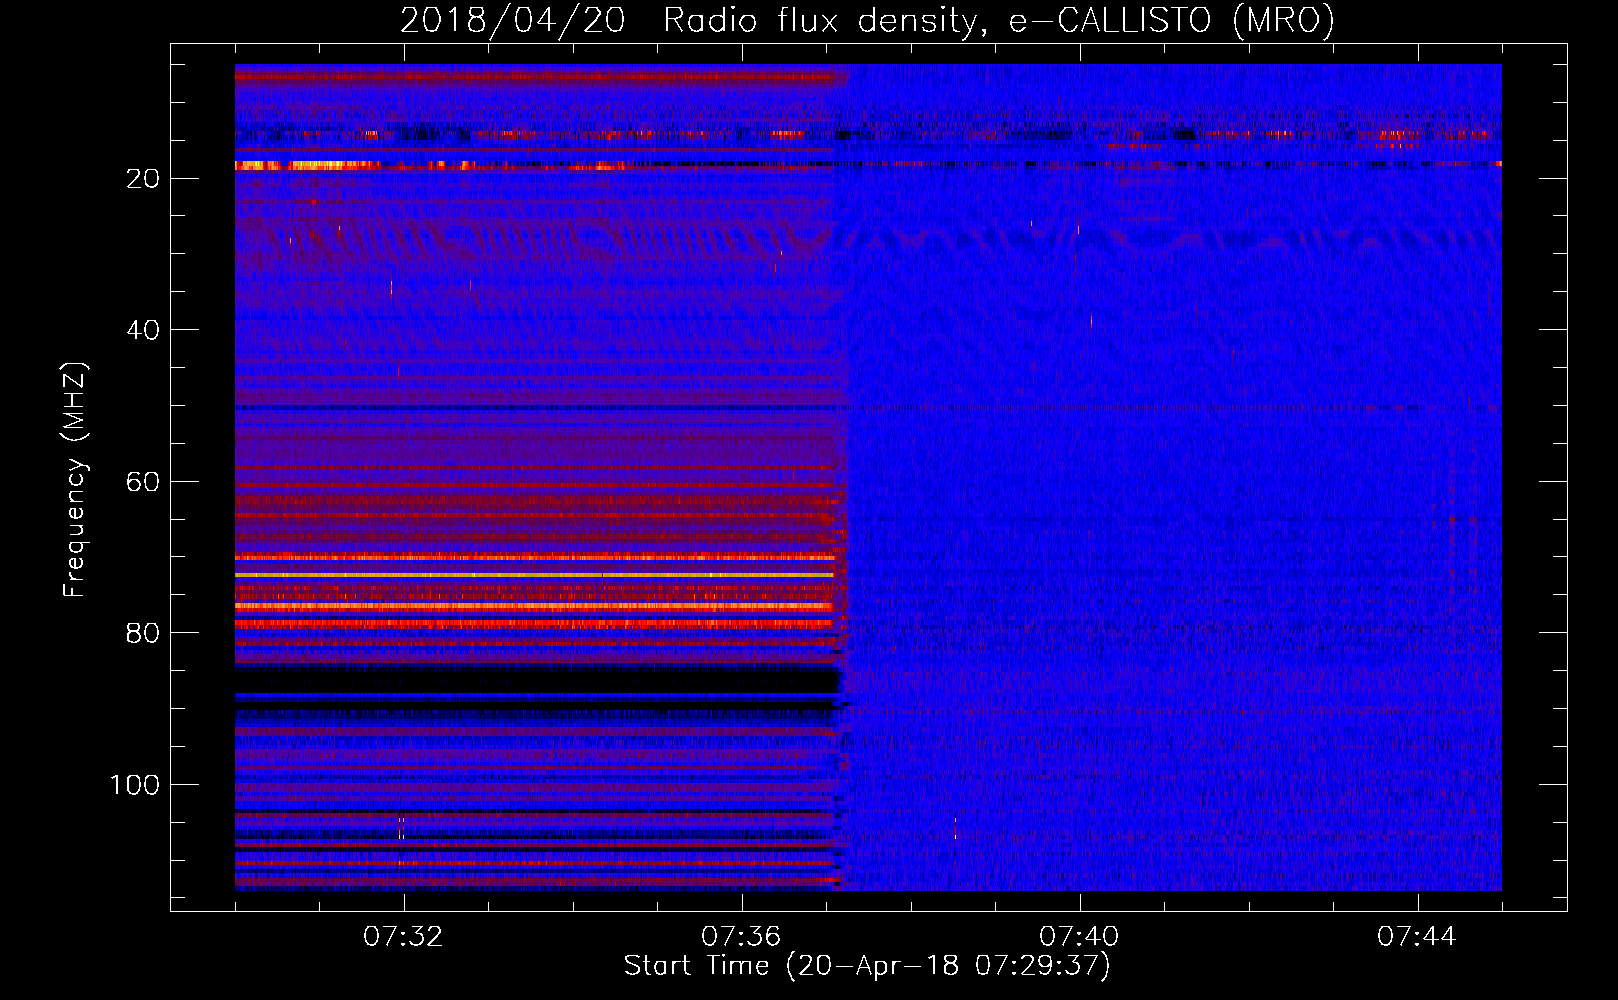
Task: Click the 07:40 time tick label
Action: point(1079,937)
